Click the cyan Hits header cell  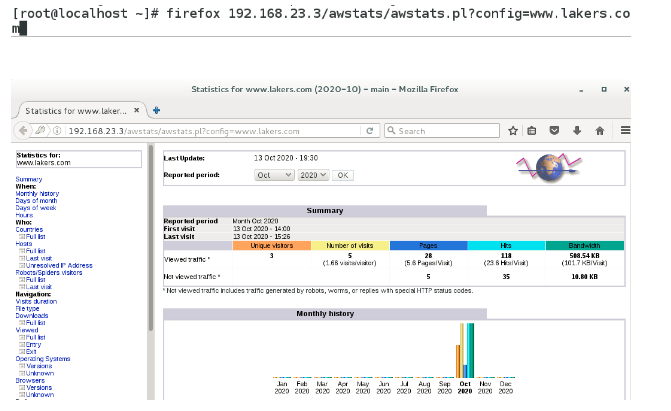pyautogui.click(x=506, y=246)
